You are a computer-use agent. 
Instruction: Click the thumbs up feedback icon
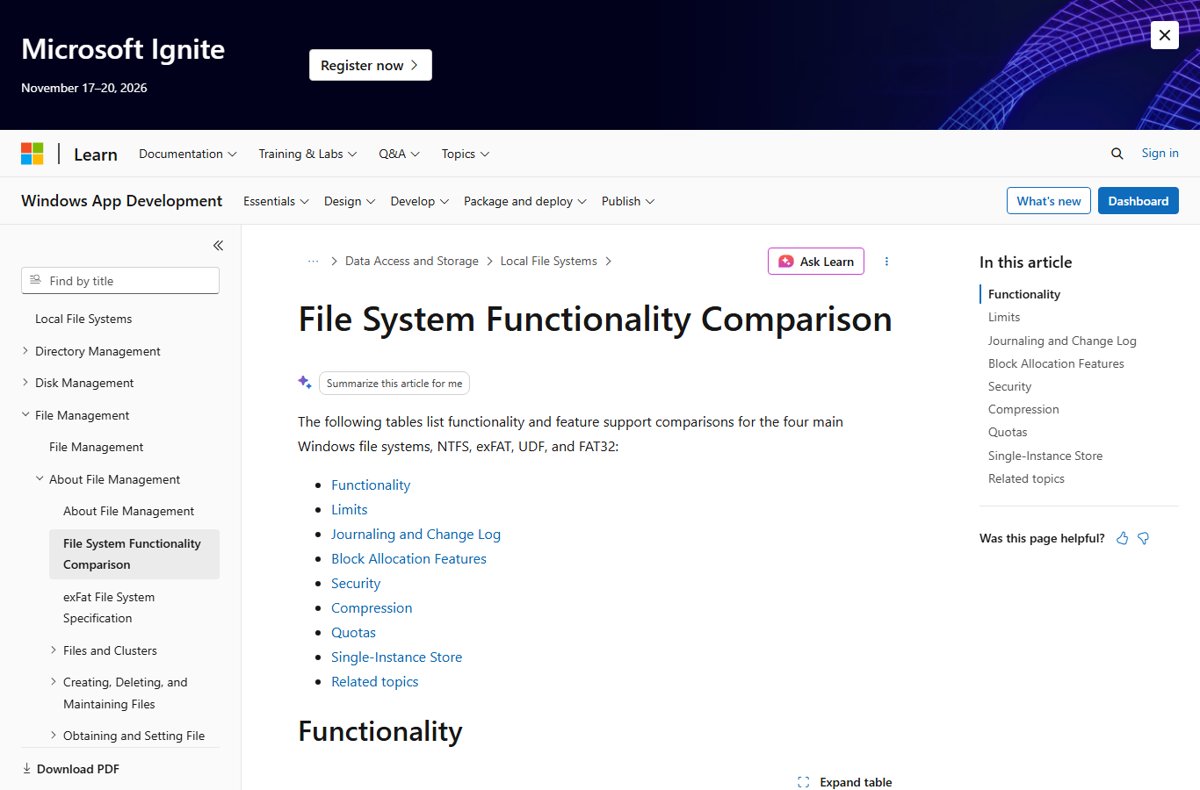tap(1122, 538)
